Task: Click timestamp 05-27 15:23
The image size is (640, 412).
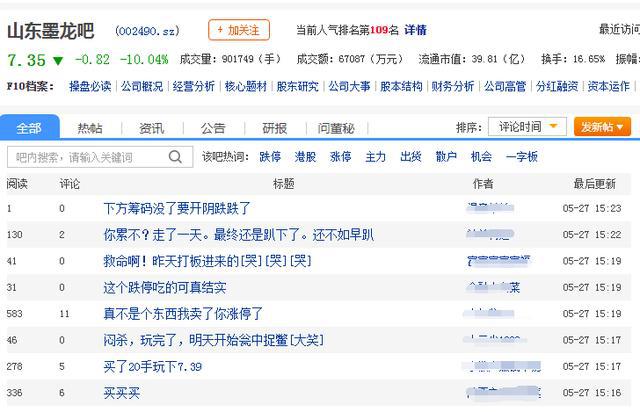Action: (592, 208)
